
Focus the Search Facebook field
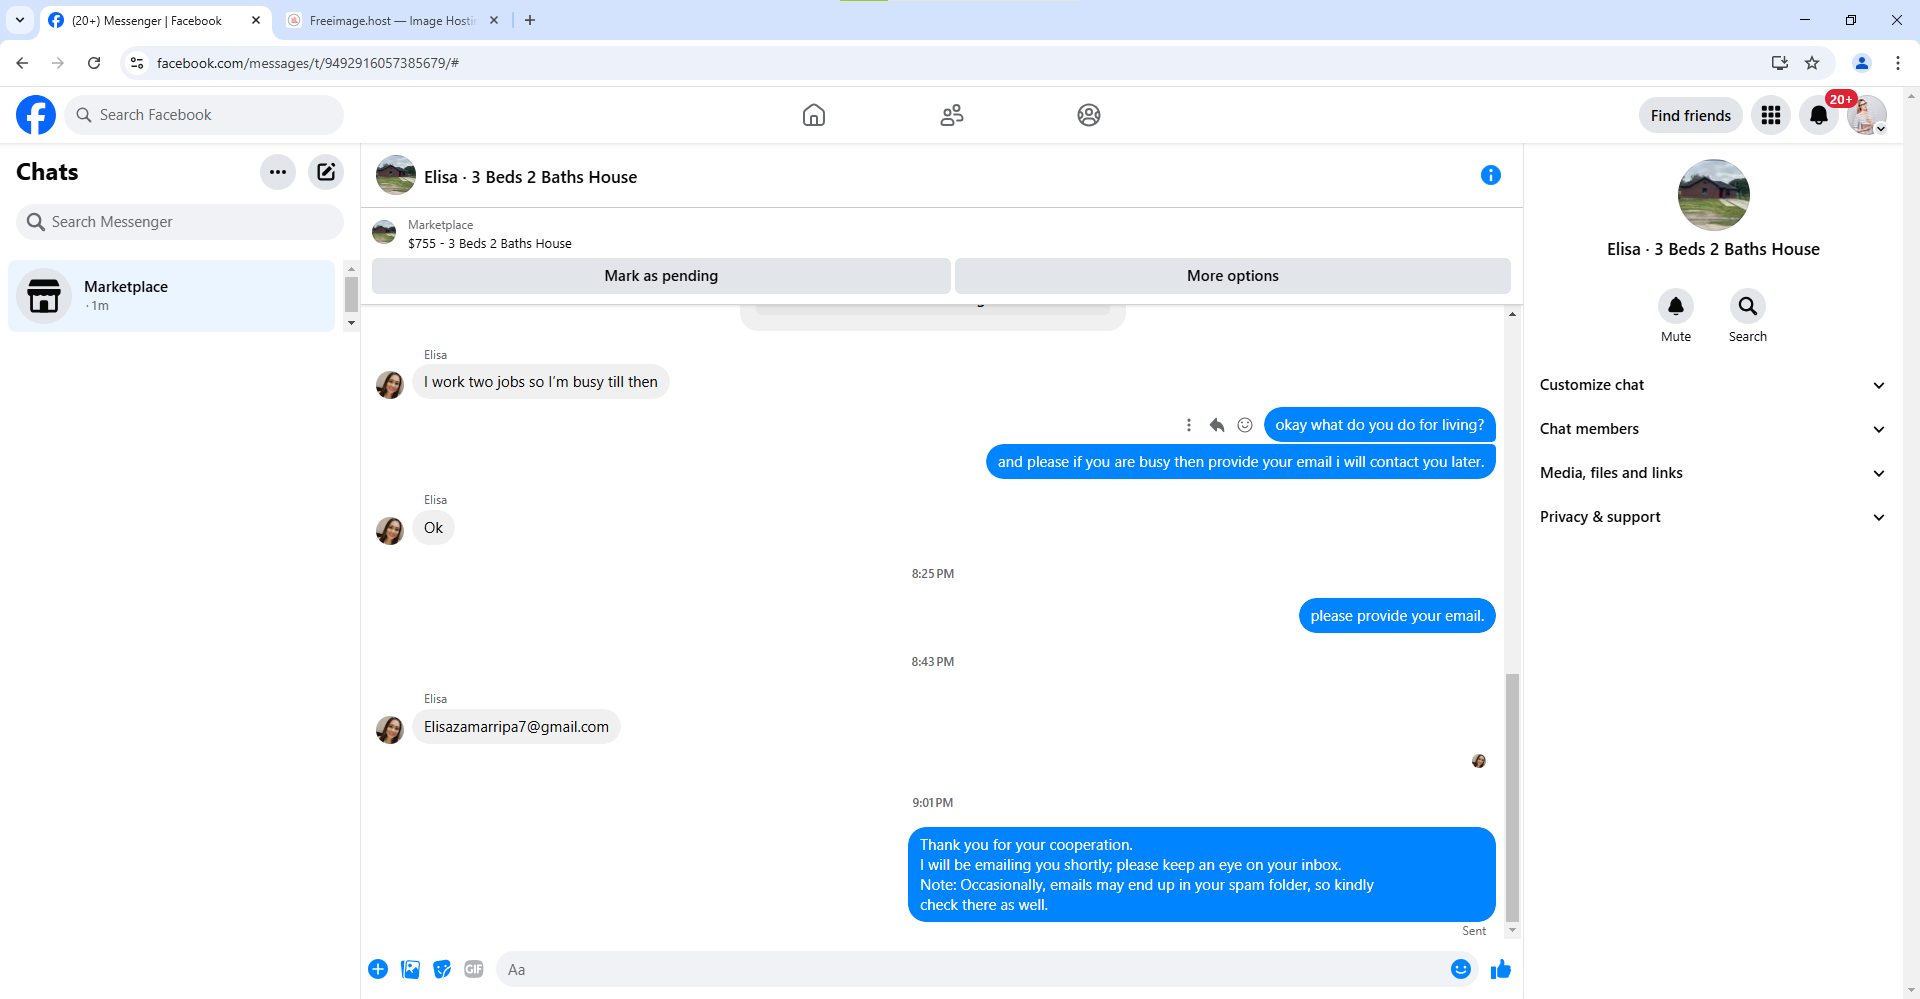pos(204,115)
